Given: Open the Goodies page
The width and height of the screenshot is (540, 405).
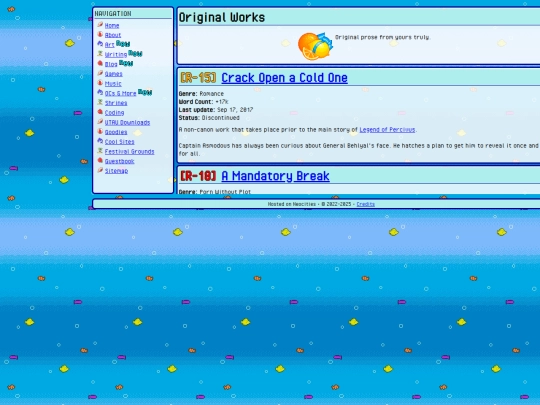Looking at the screenshot, I should click(x=116, y=132).
